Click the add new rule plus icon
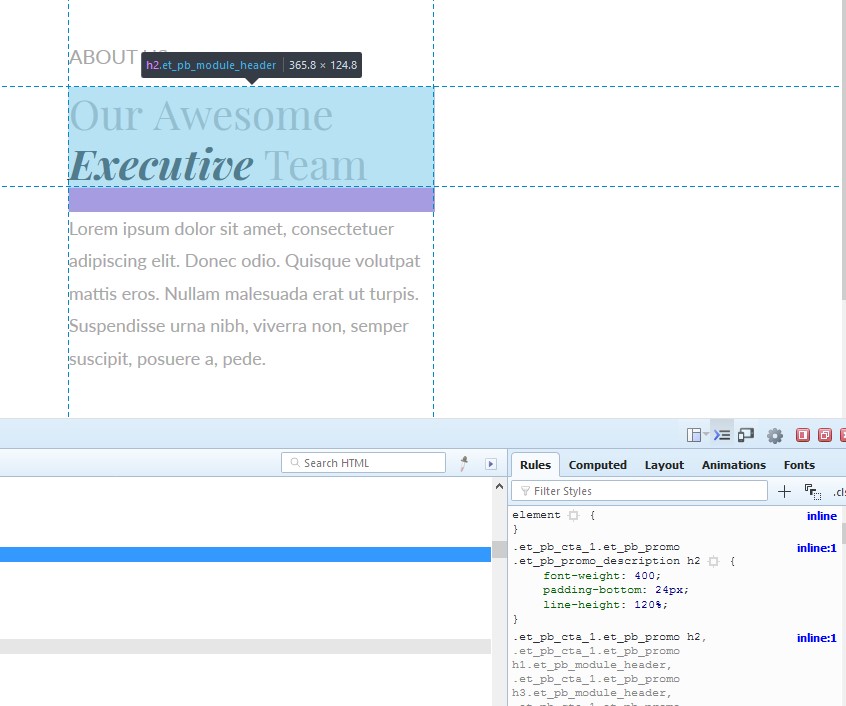 (x=784, y=491)
